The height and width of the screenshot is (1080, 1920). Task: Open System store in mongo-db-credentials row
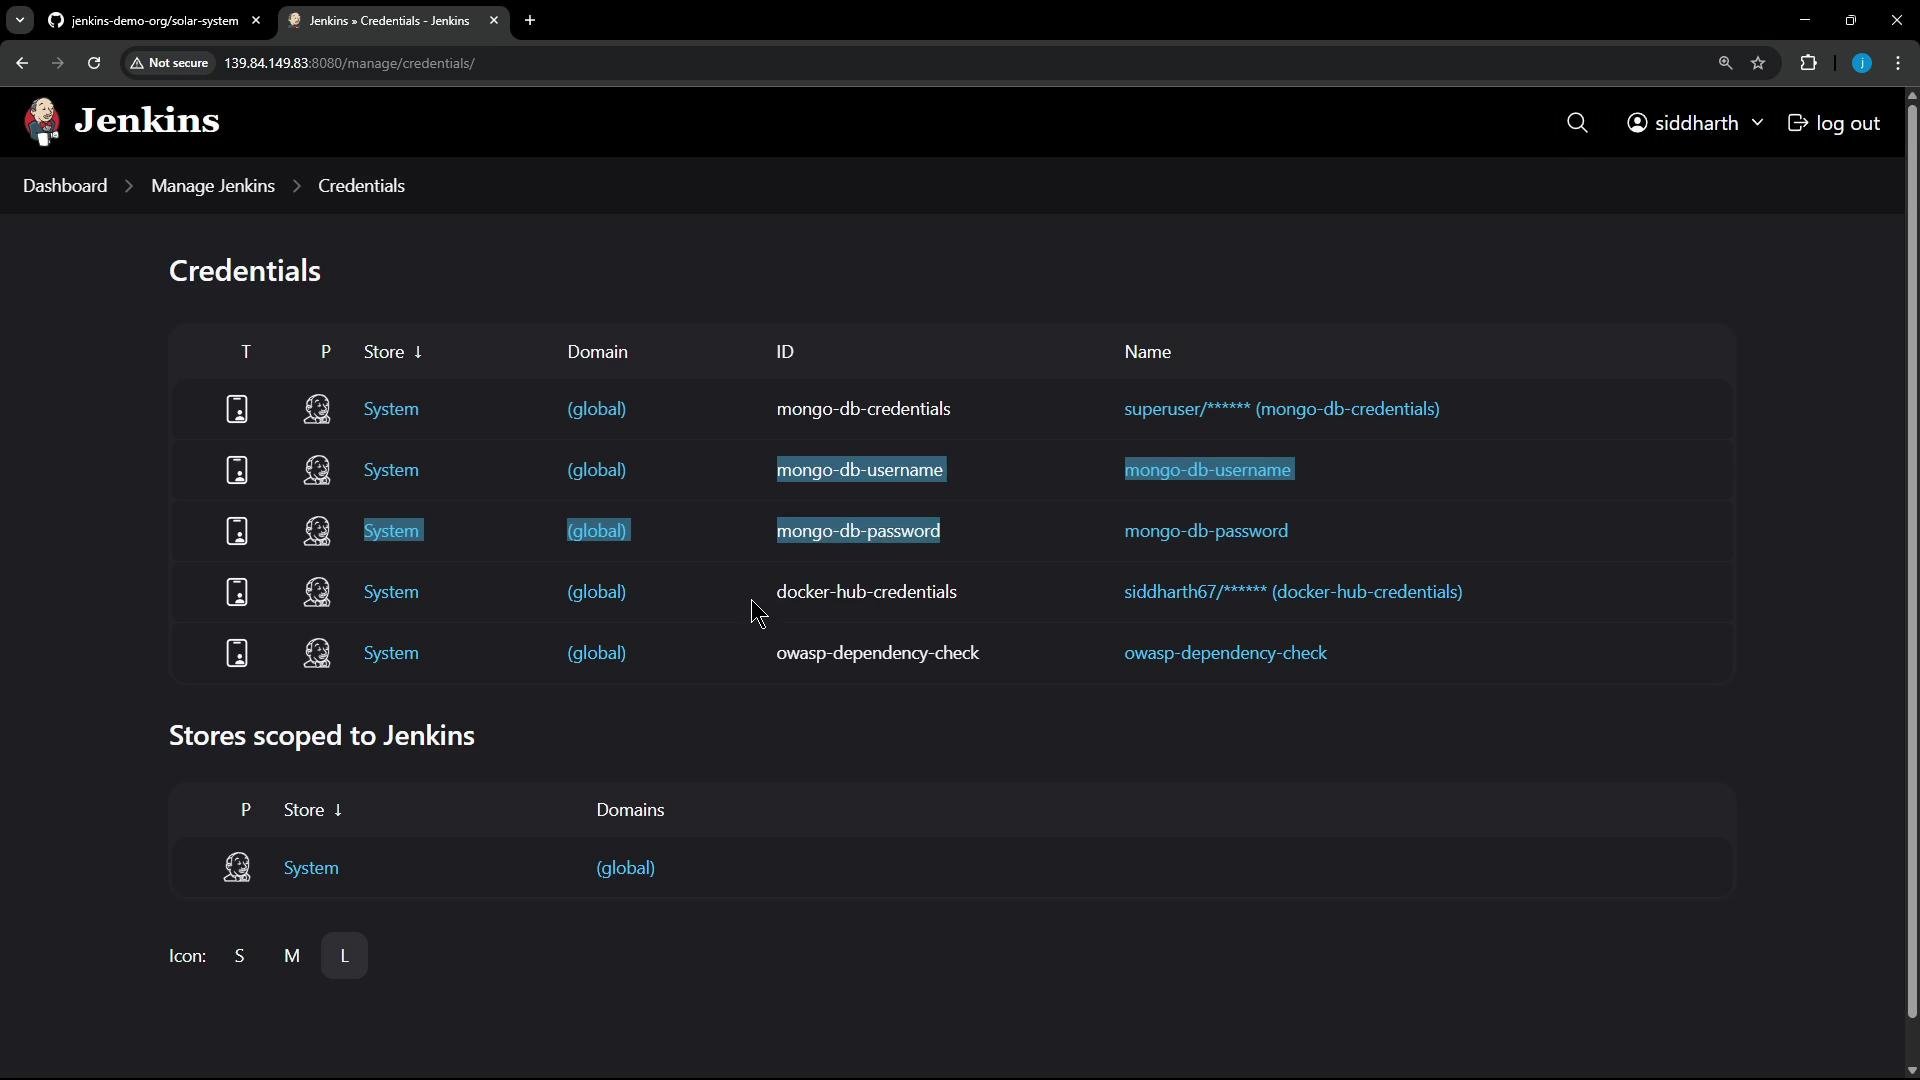click(x=391, y=409)
